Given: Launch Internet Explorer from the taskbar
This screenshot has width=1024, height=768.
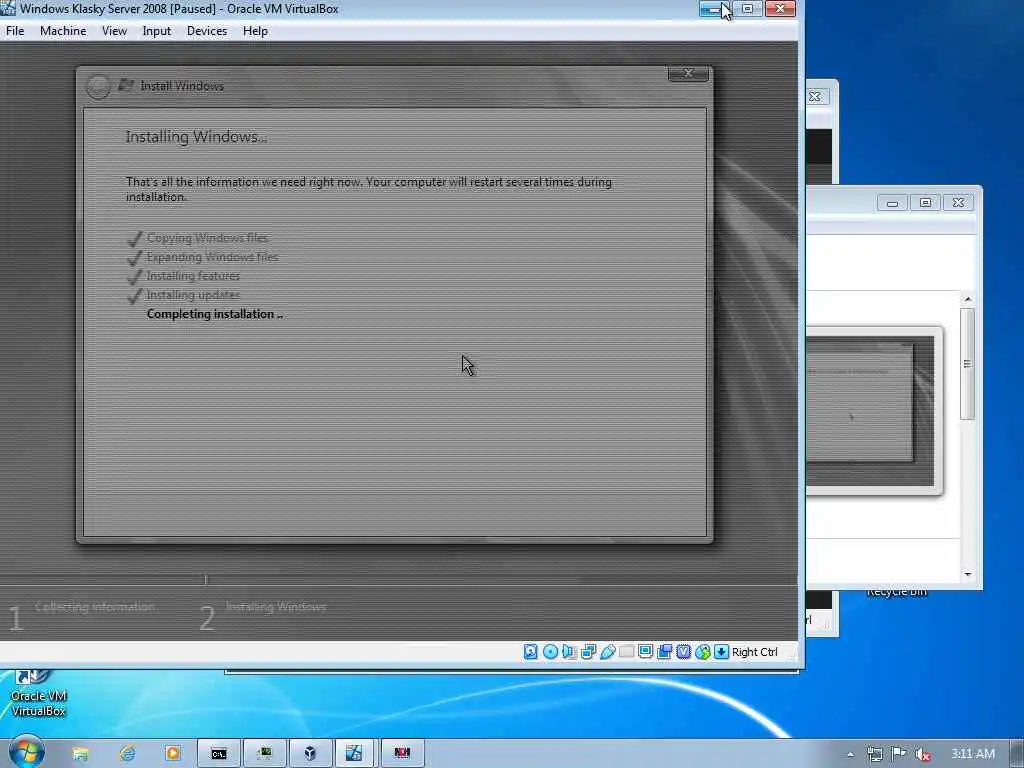Looking at the screenshot, I should (127, 753).
